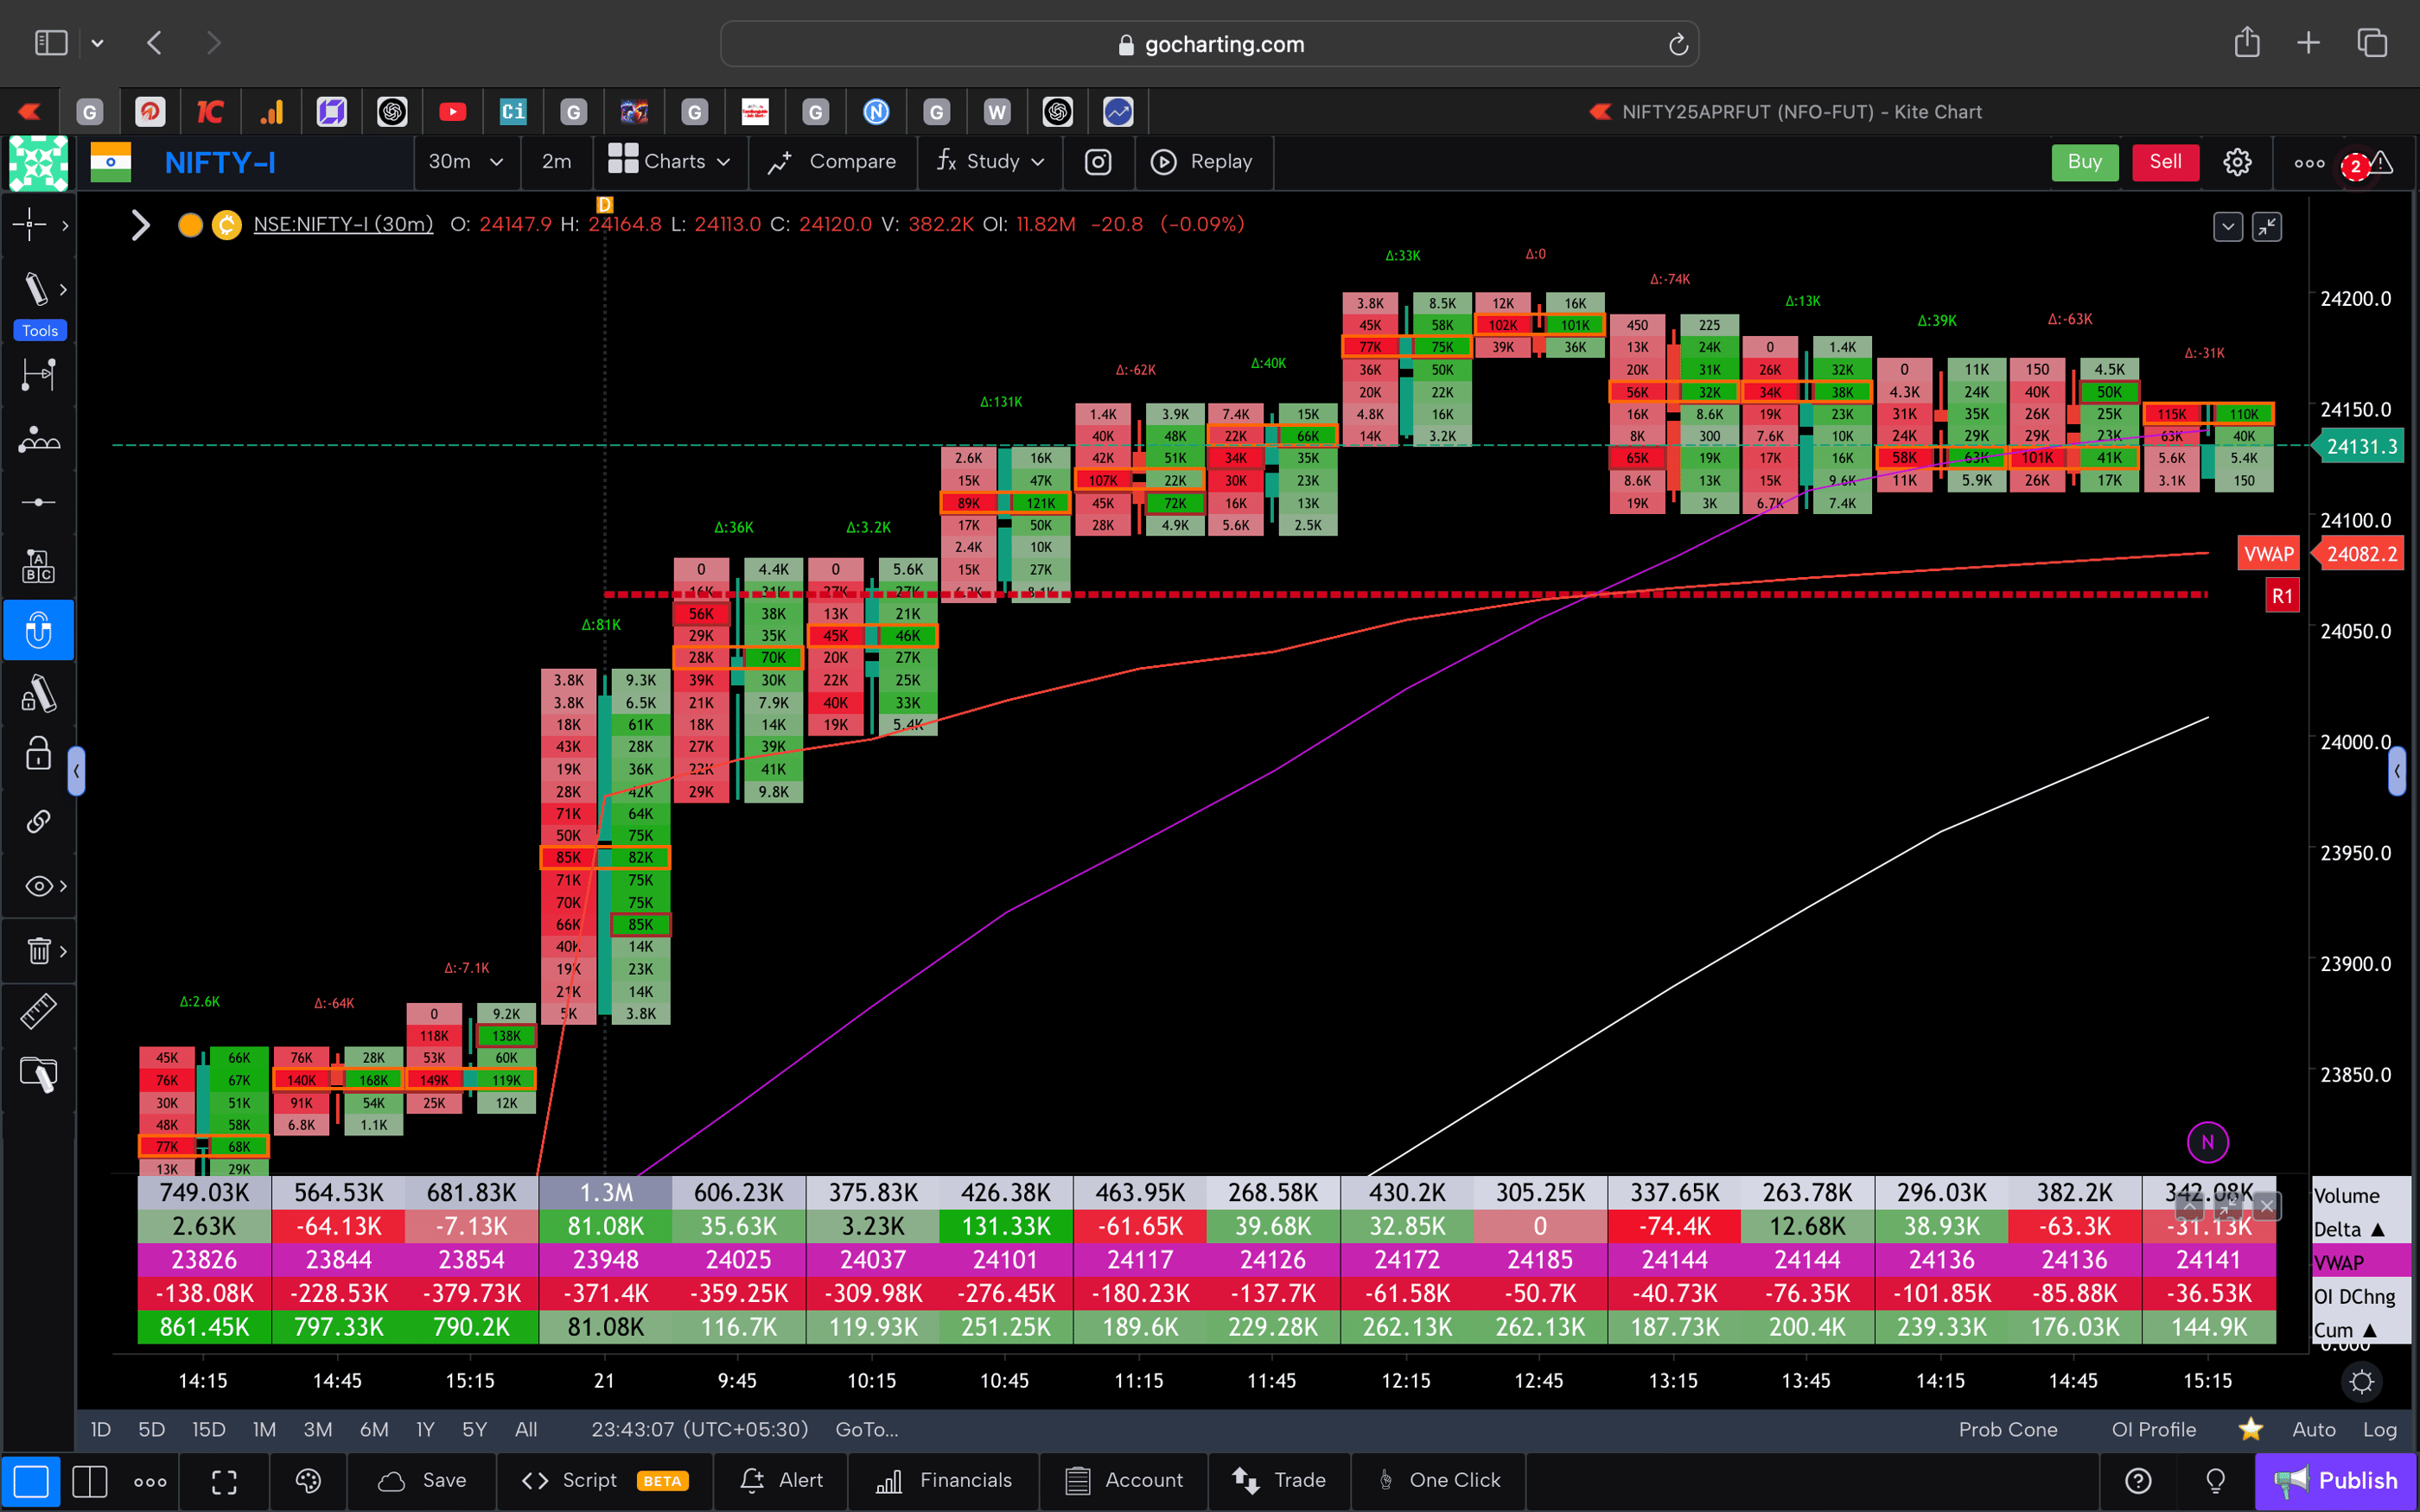Viewport: 2420px width, 1512px height.
Task: Expand the Charts type dropdown
Action: coord(670,161)
